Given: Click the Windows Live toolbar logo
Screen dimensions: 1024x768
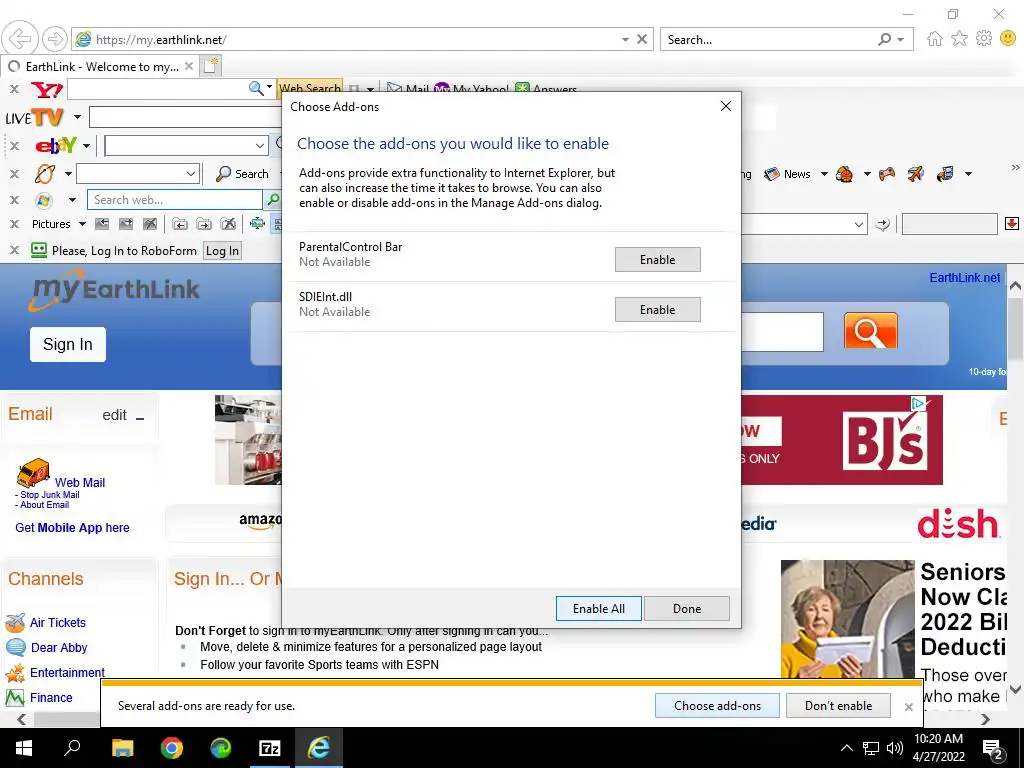Looking at the screenshot, I should (44, 200).
